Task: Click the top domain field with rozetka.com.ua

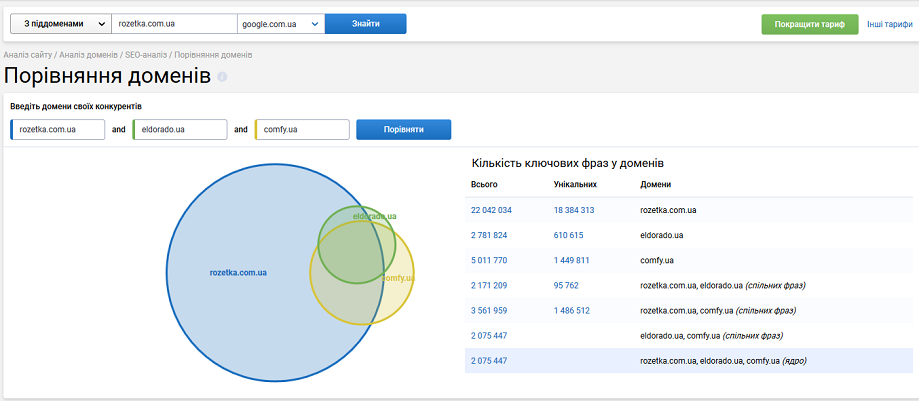Action: pyautogui.click(x=174, y=24)
